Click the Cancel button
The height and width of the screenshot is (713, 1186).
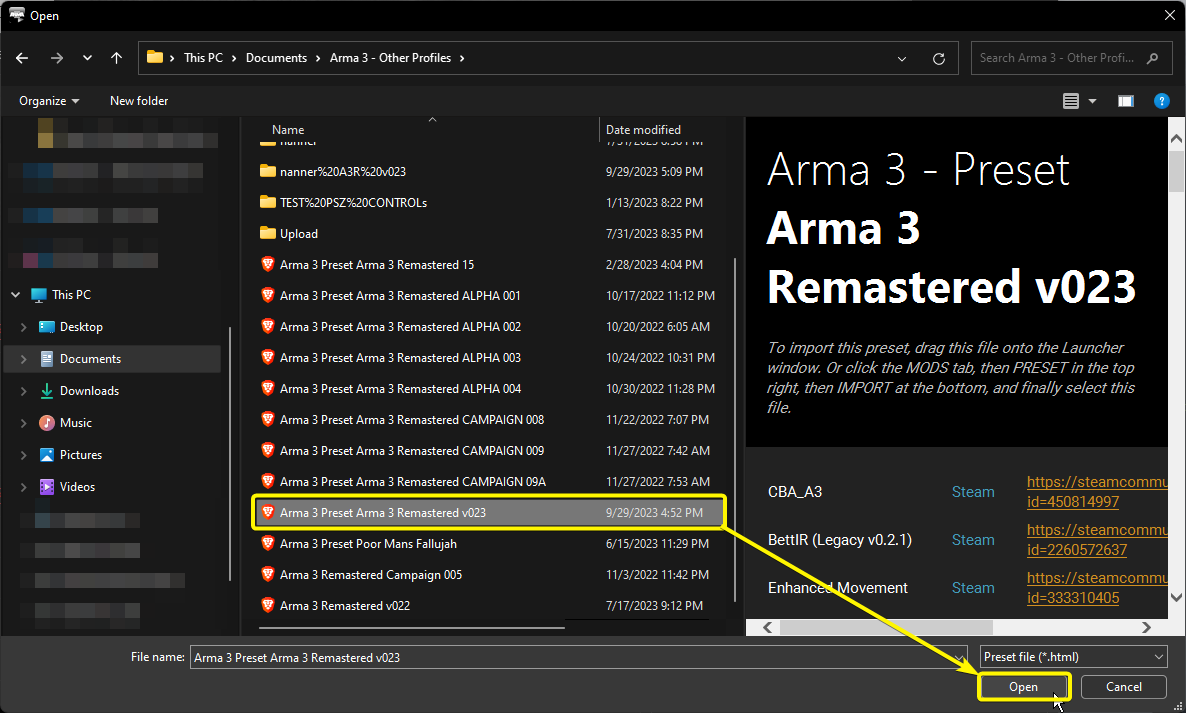1123,687
